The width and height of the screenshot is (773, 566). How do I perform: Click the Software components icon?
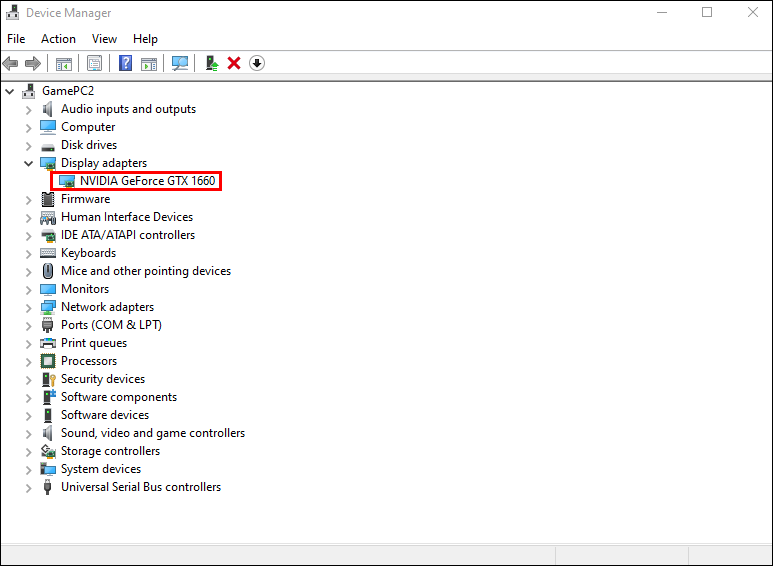coord(49,397)
